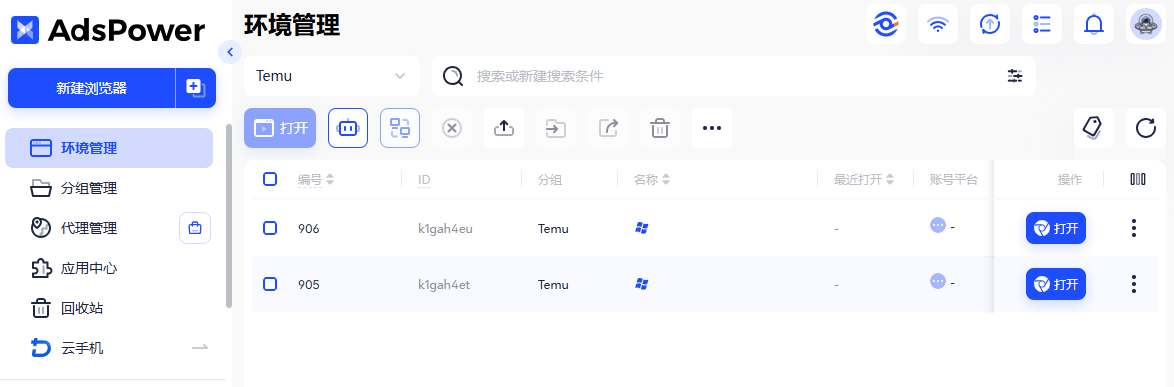Click the Windows icon in row 905
The width and height of the screenshot is (1174, 387).
point(641,284)
